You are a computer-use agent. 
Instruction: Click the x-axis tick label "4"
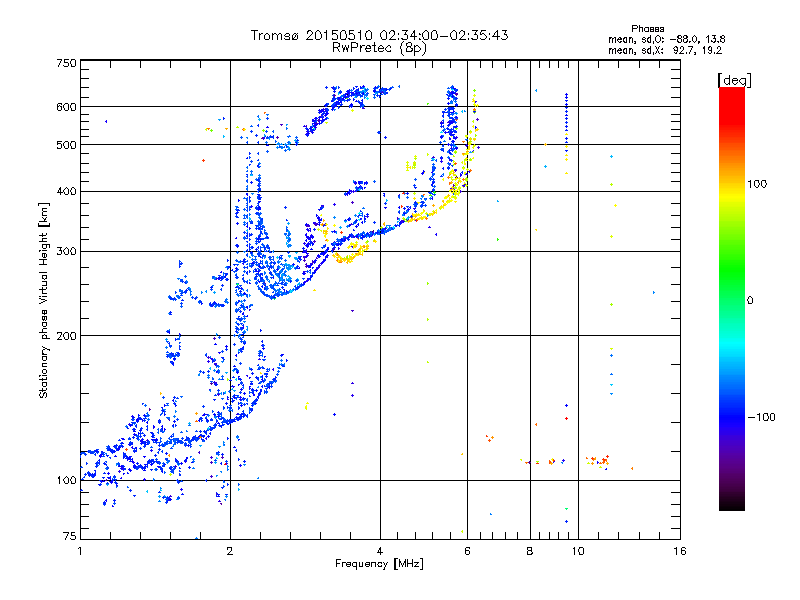point(380,551)
